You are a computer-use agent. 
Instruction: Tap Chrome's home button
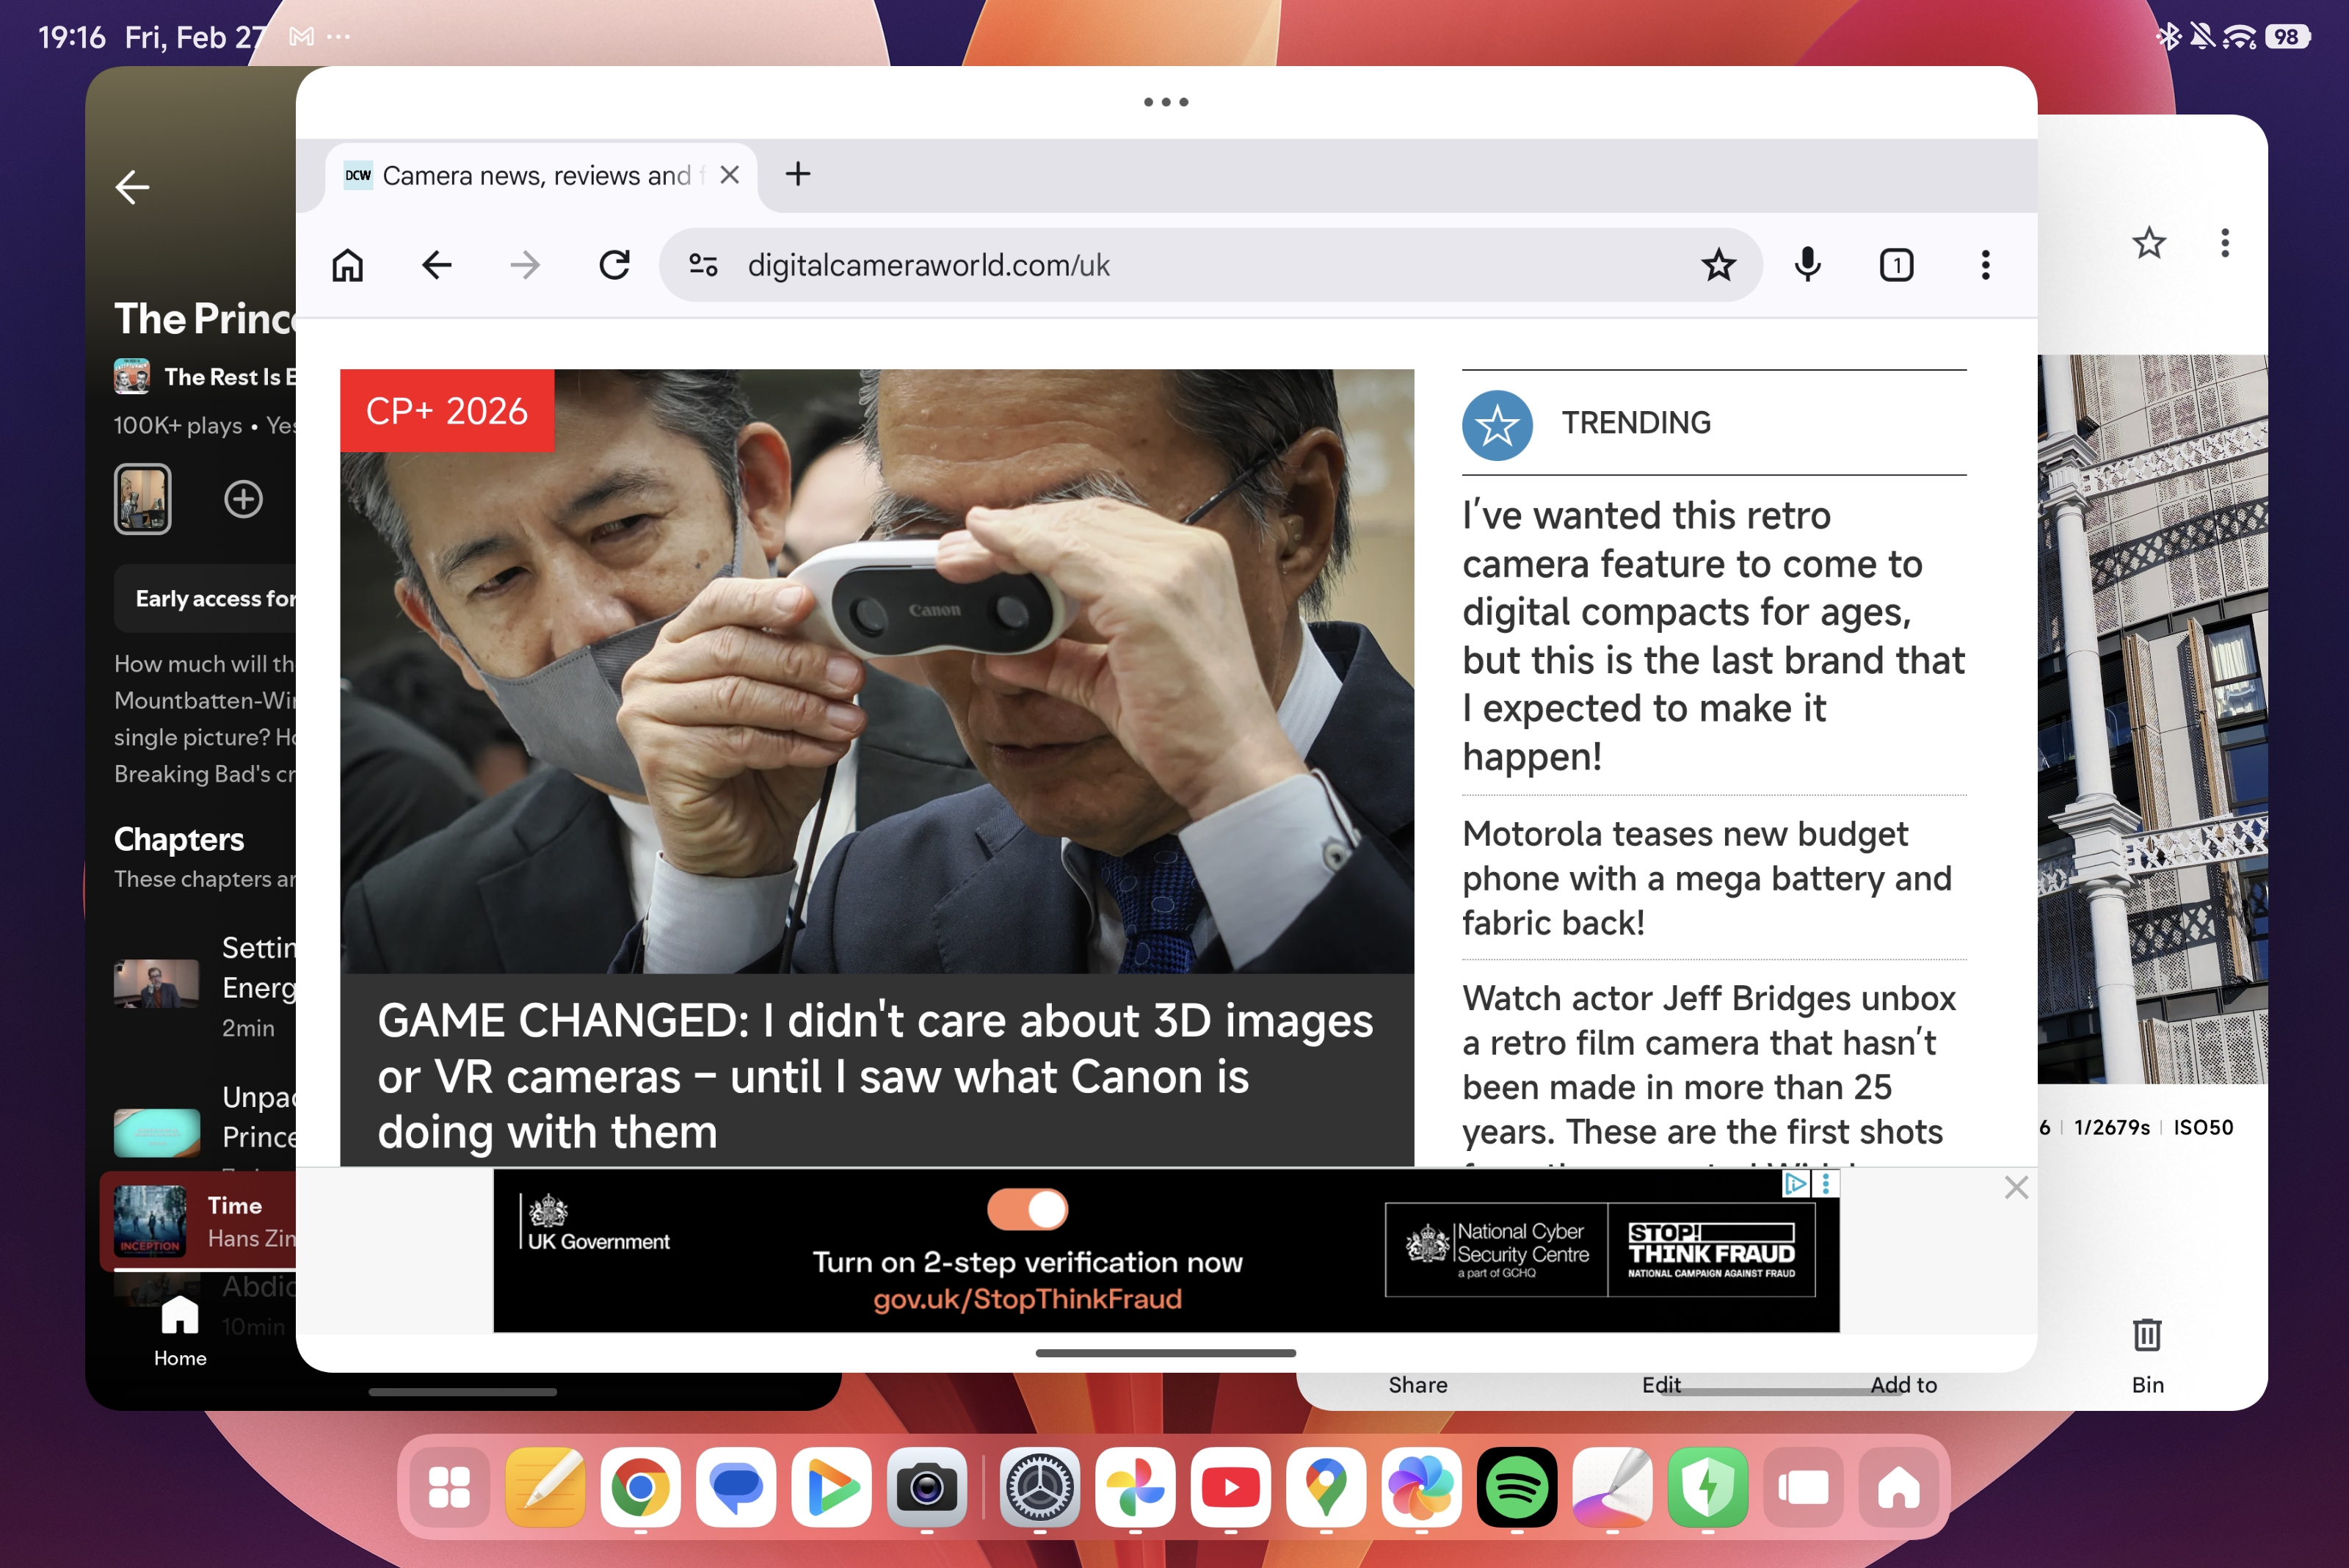click(347, 265)
